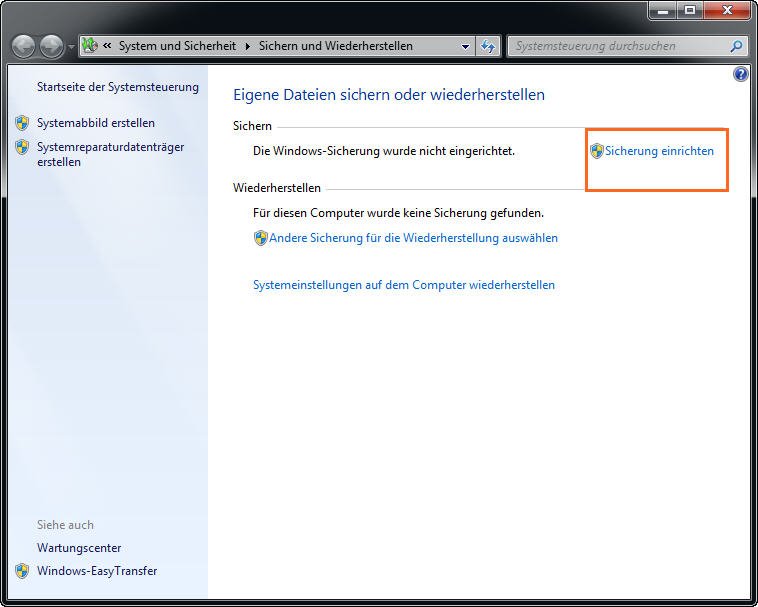The width and height of the screenshot is (758, 607).
Task: Close the window with the X button
Action: (x=727, y=11)
